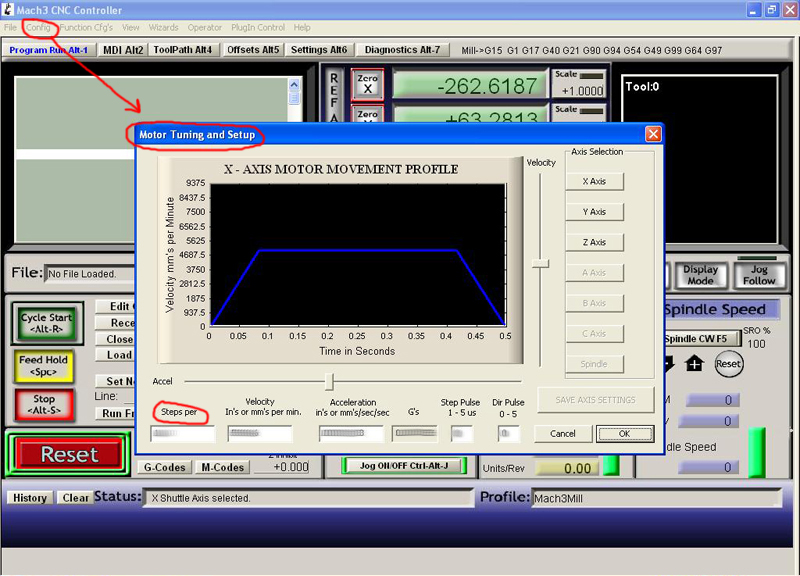Select the Program Run Alt-1 tab
Screen dimensions: 800x576
48,50
